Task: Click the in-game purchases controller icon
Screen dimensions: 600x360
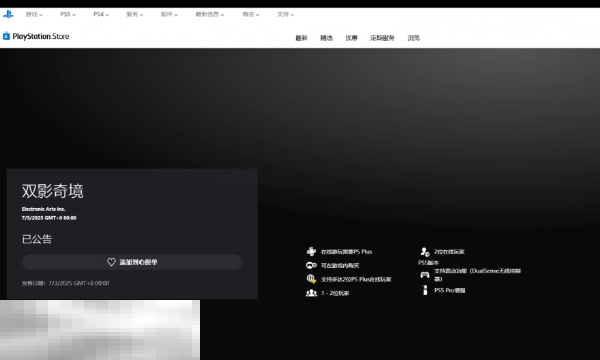Action: coord(311,265)
